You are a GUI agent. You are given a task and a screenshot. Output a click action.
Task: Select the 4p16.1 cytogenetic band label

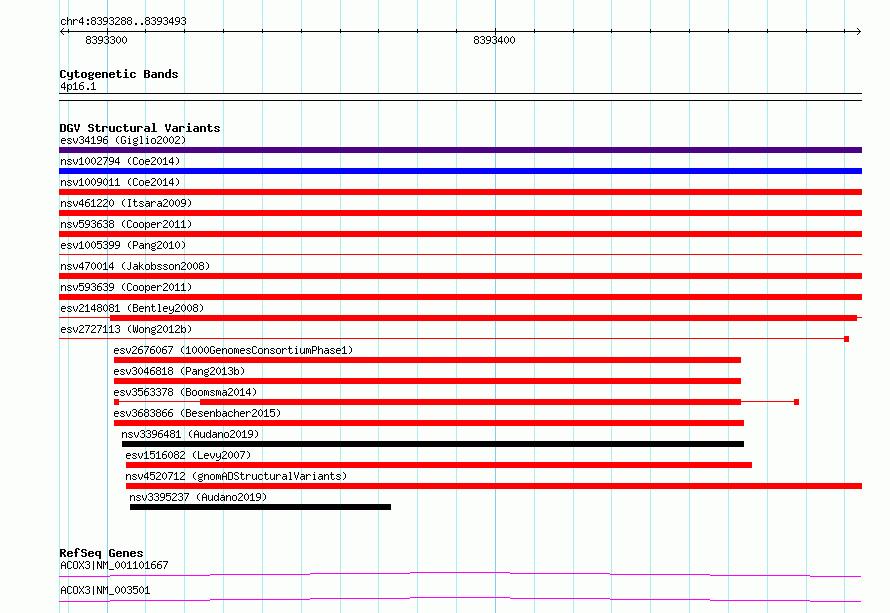click(x=78, y=86)
